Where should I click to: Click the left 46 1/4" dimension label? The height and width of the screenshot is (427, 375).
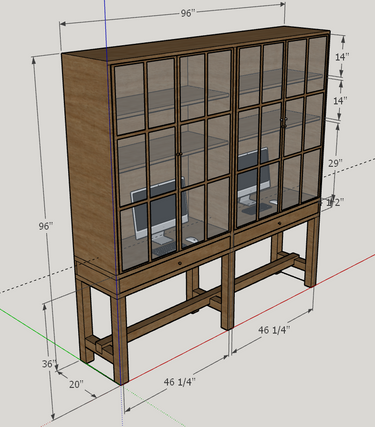[179, 382]
